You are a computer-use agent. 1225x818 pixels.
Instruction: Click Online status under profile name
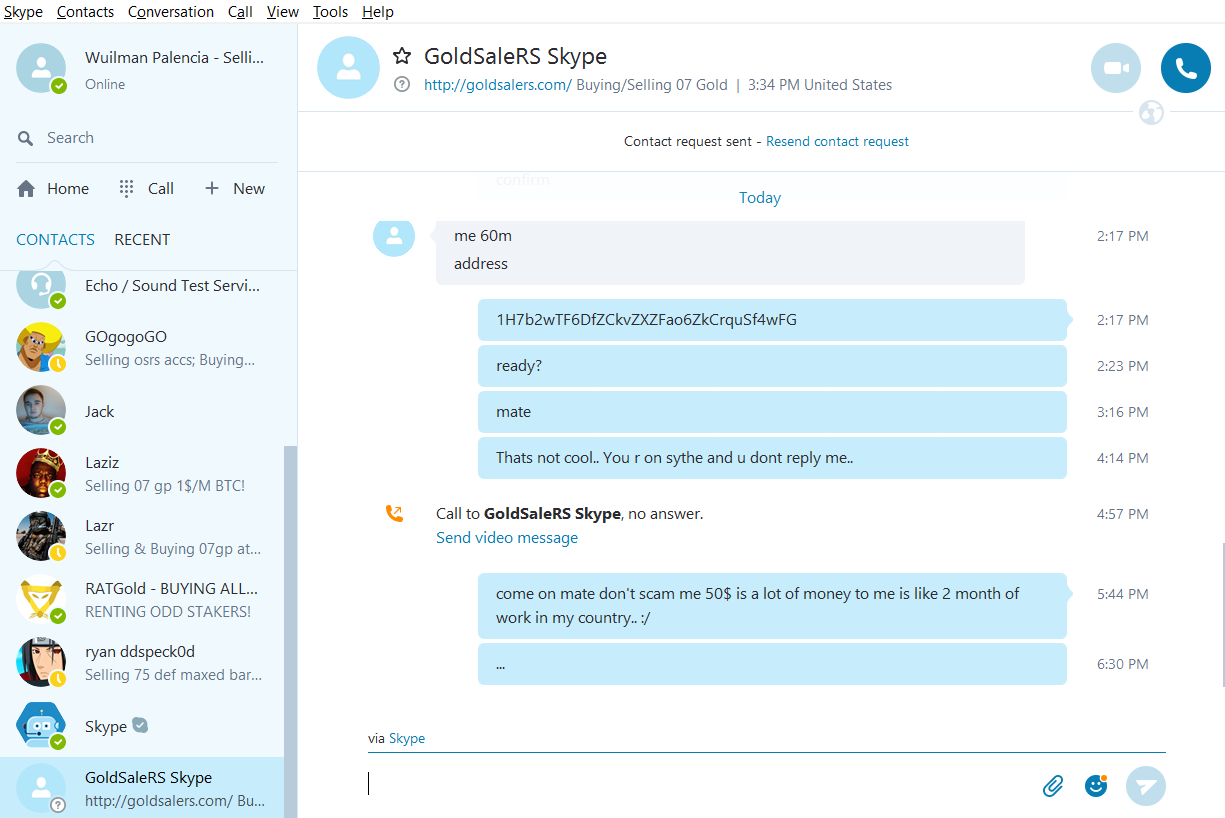click(105, 85)
